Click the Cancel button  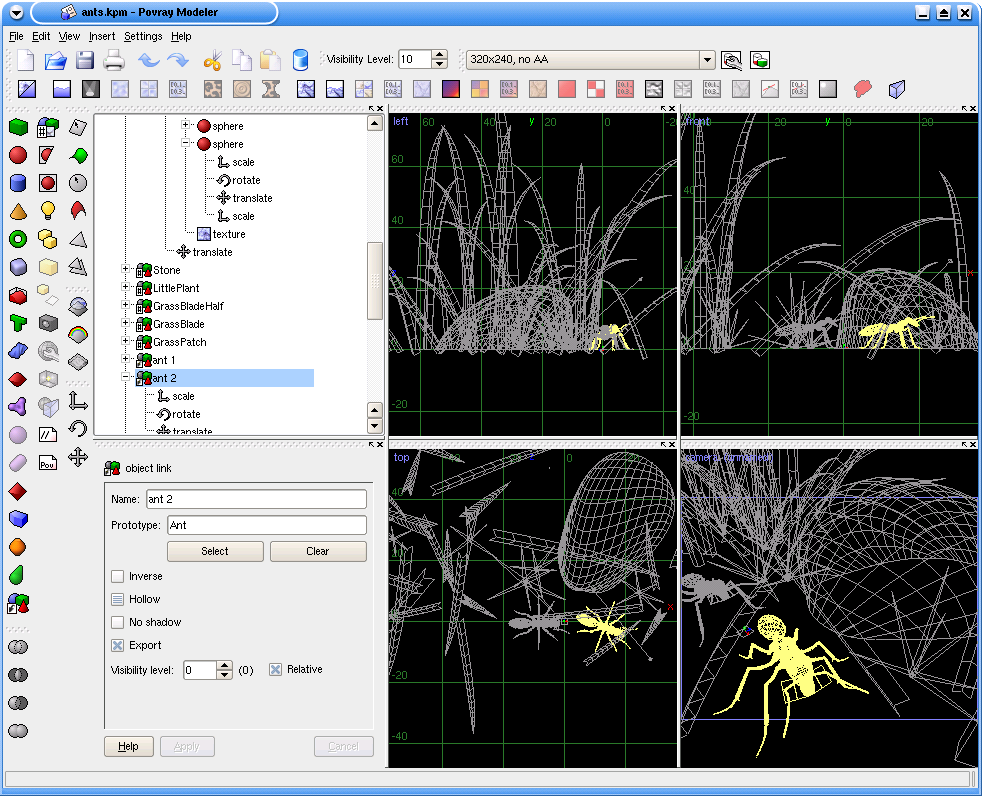343,747
